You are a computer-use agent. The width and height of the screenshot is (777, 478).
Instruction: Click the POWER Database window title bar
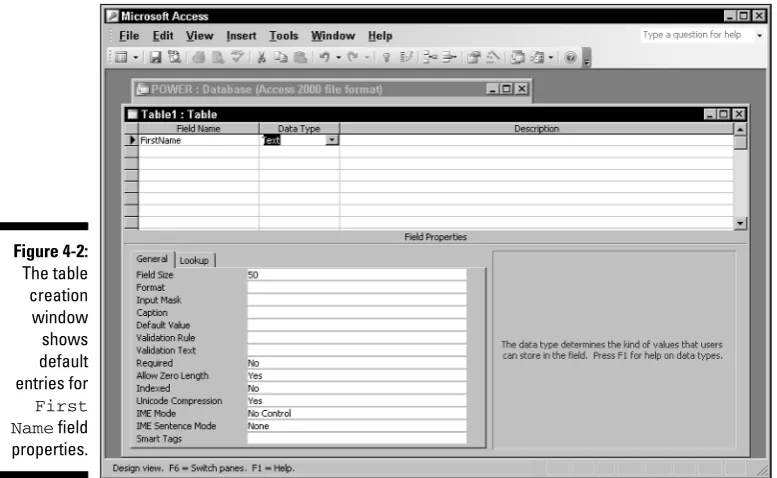click(332, 89)
